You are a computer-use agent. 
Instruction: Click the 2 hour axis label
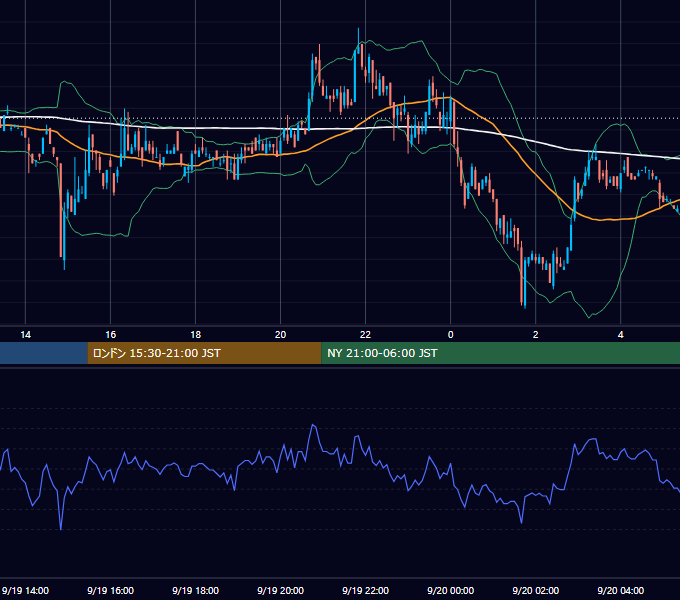pos(536,335)
